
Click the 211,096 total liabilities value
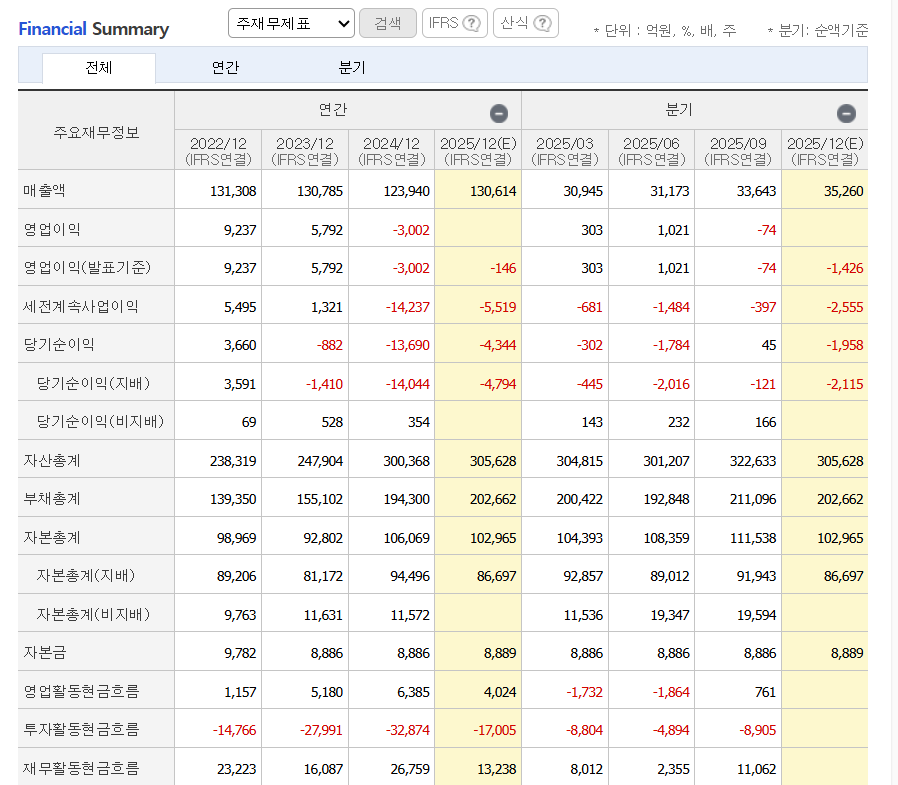pos(753,499)
